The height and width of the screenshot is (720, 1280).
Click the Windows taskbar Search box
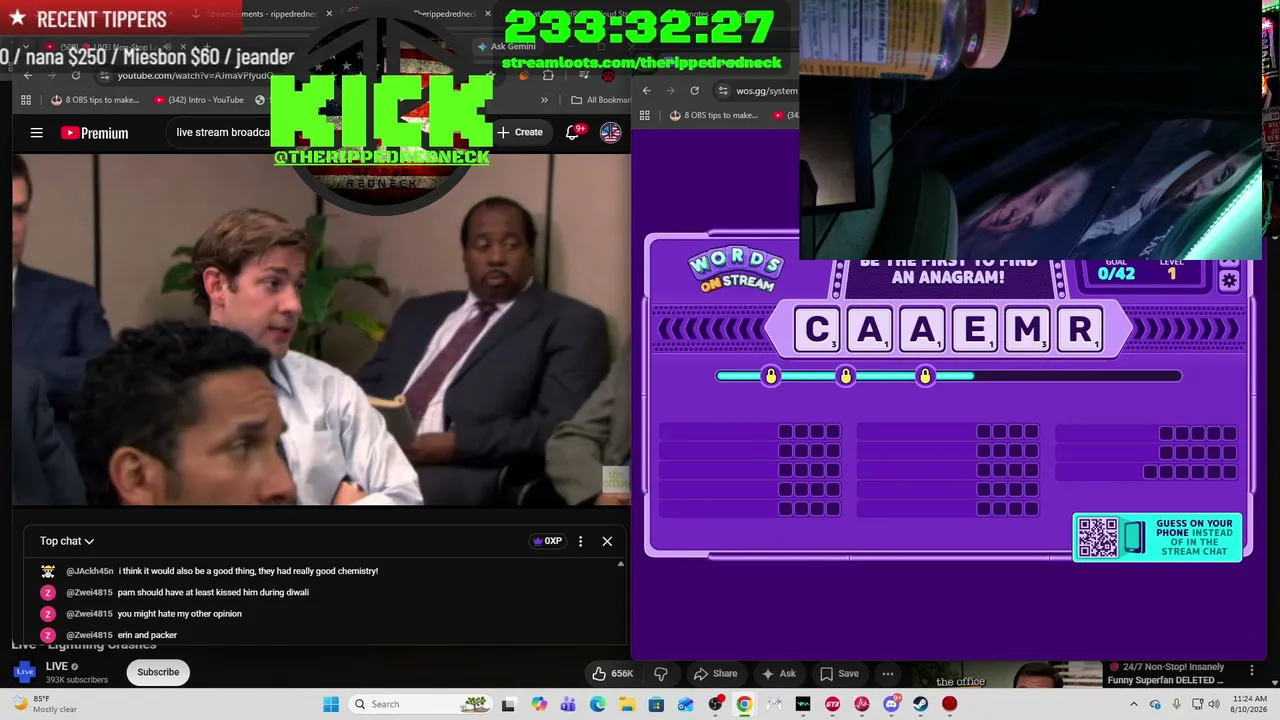pyautogui.click(x=421, y=704)
